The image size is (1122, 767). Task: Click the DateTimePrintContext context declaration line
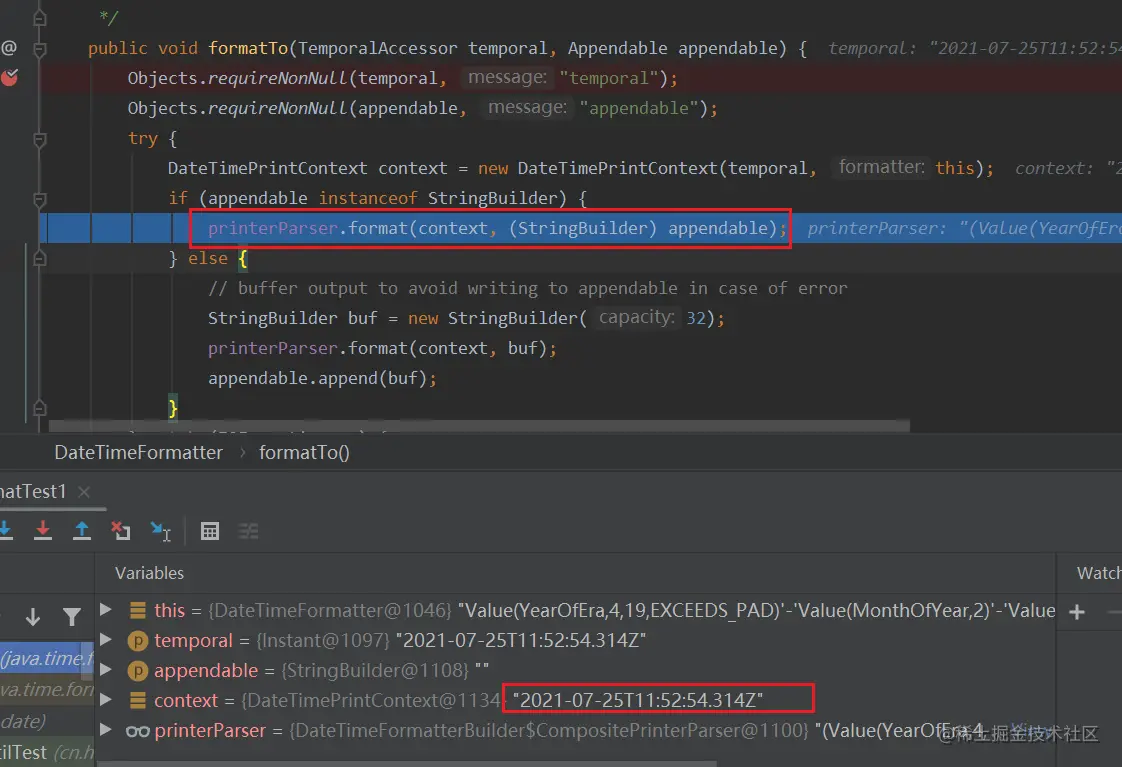580,168
